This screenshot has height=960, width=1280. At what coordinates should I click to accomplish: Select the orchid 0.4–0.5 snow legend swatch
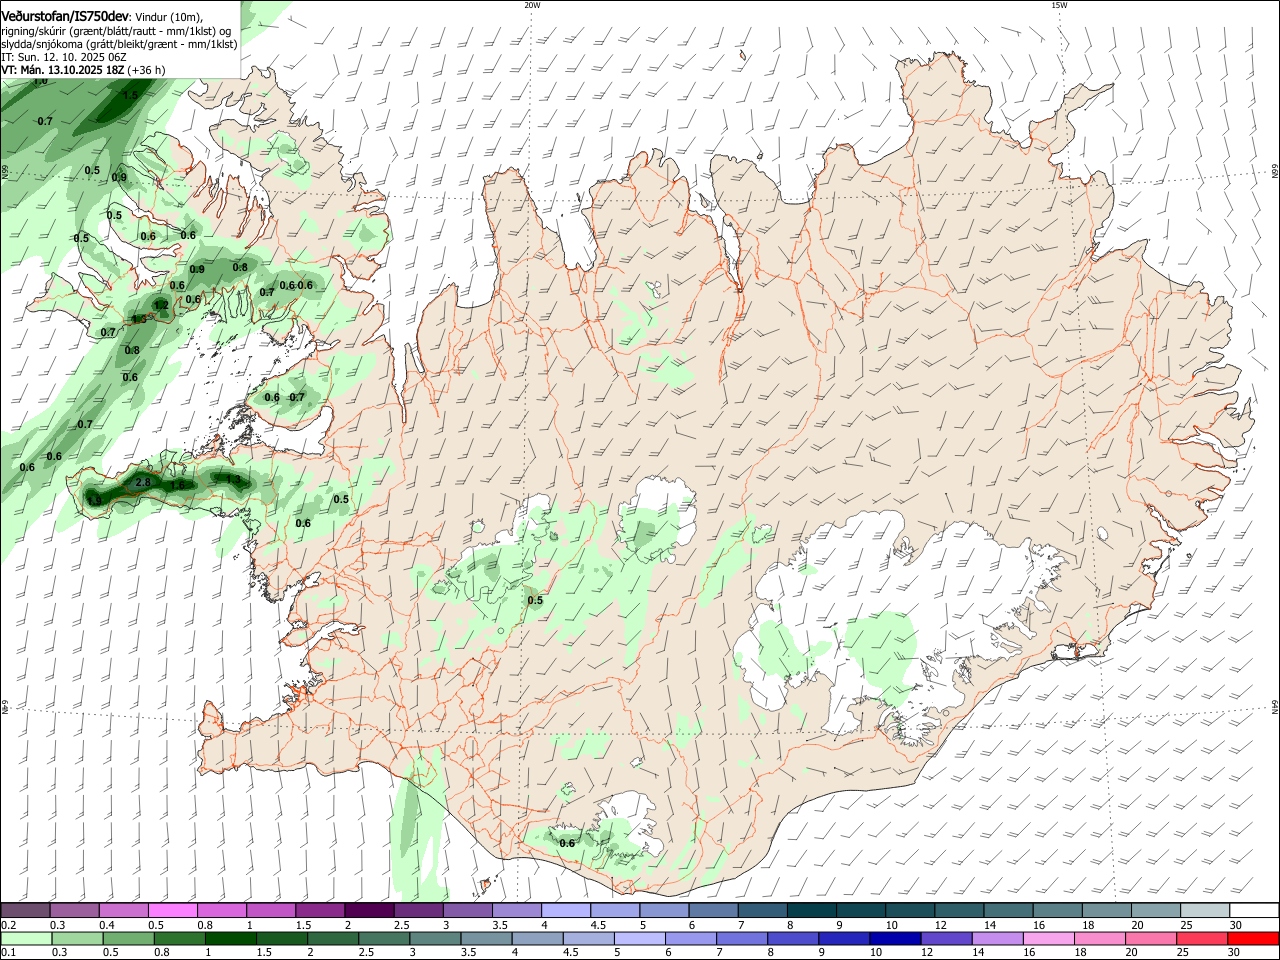click(x=123, y=910)
